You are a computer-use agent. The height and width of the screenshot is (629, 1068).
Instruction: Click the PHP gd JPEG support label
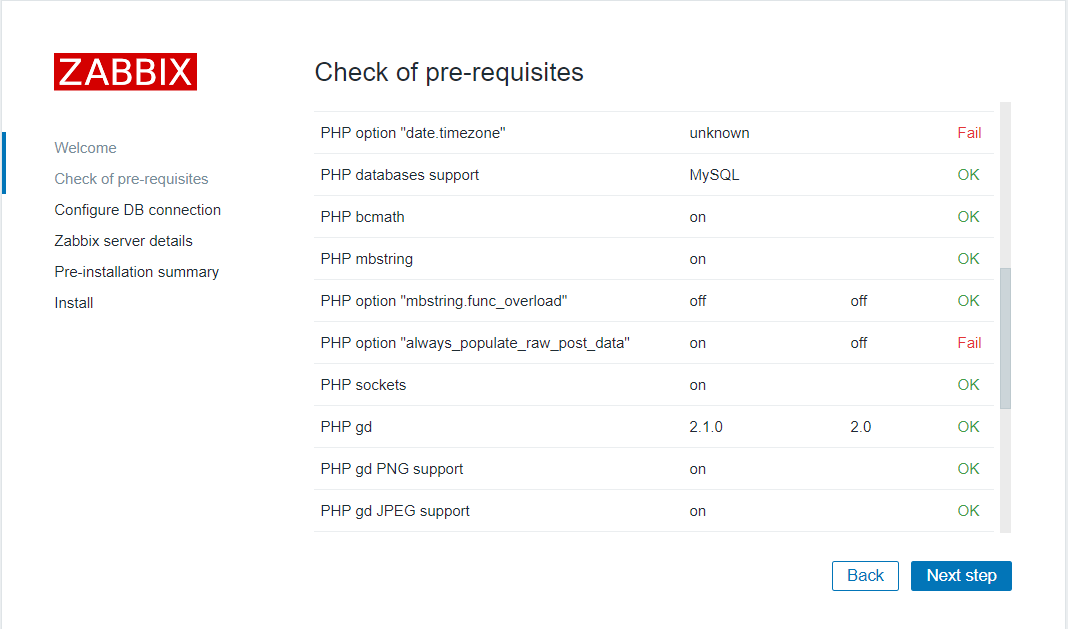click(x=395, y=511)
